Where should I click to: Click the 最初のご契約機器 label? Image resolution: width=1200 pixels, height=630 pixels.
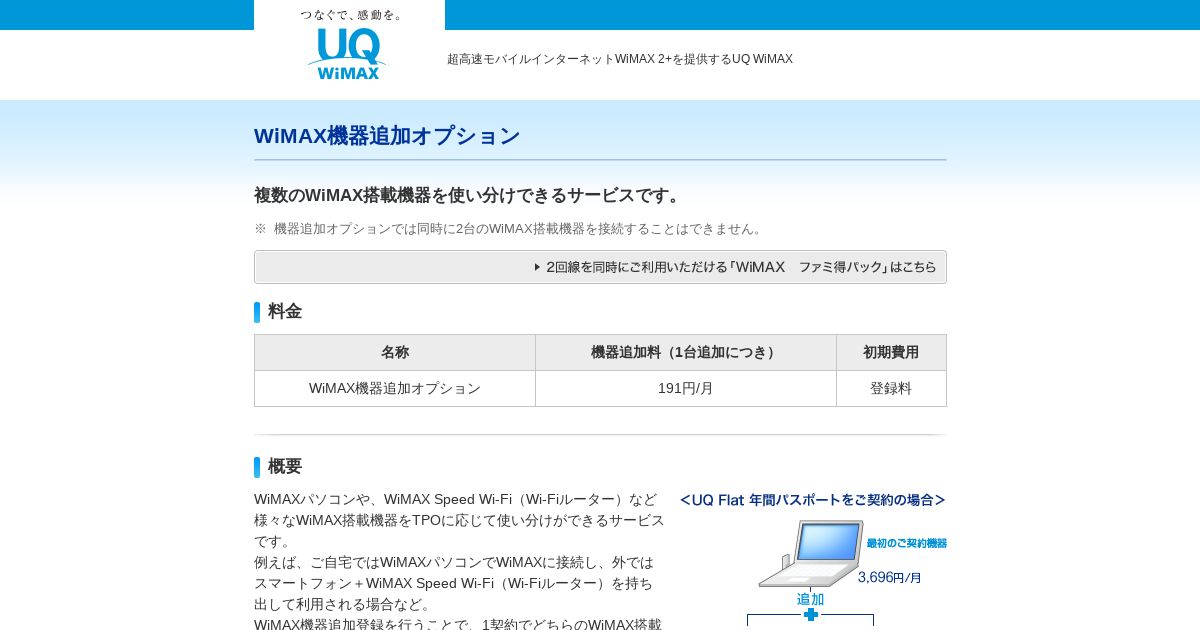coord(906,543)
